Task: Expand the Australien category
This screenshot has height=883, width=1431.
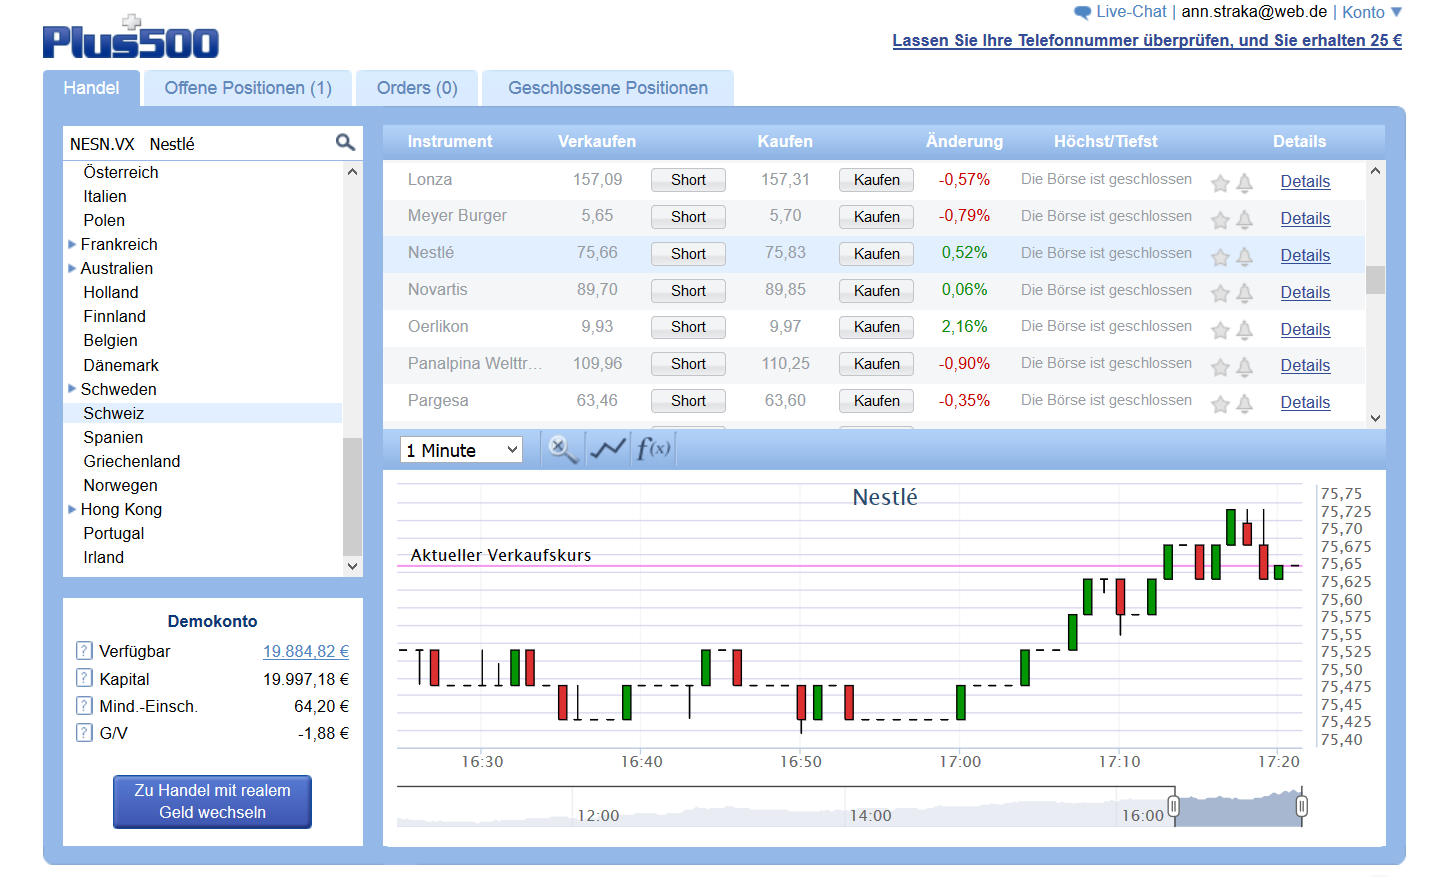Action: click(x=72, y=268)
